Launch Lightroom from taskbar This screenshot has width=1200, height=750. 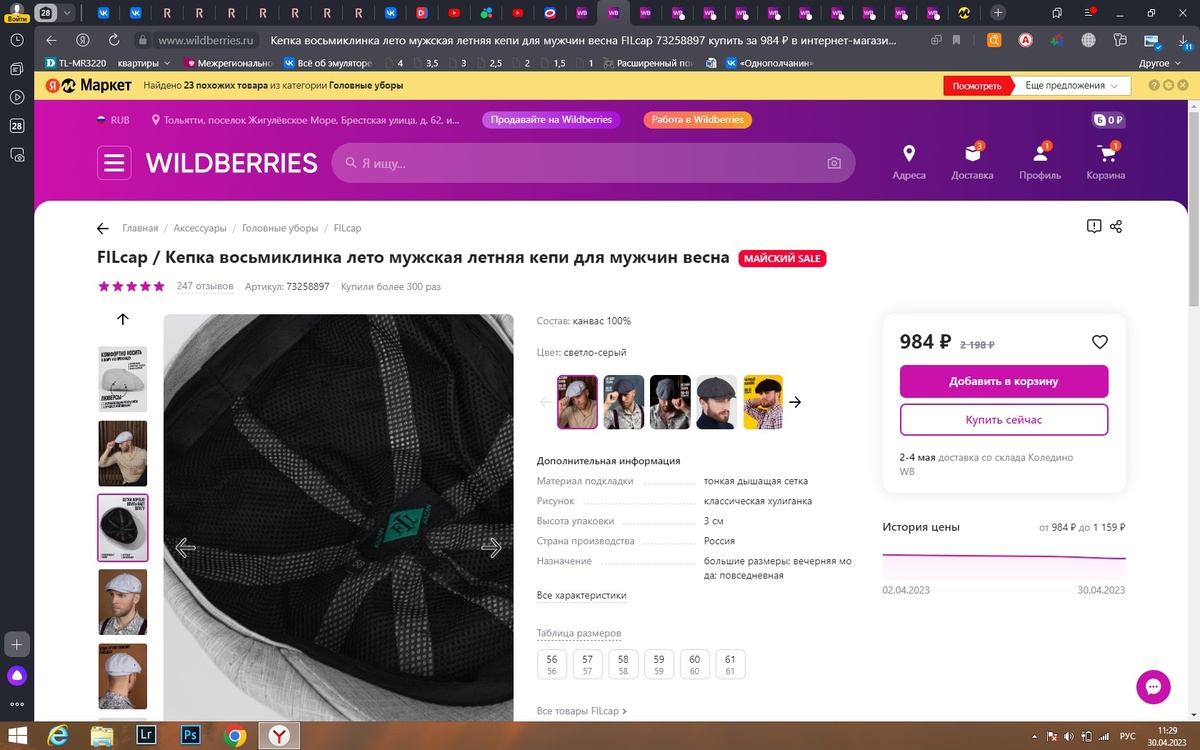point(146,736)
